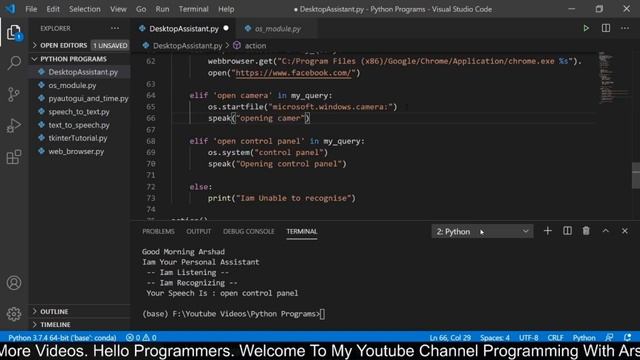Image resolution: width=640 pixels, height=360 pixels.
Task: Open Explorer panel More Actions ellipsis
Action: pos(115,28)
